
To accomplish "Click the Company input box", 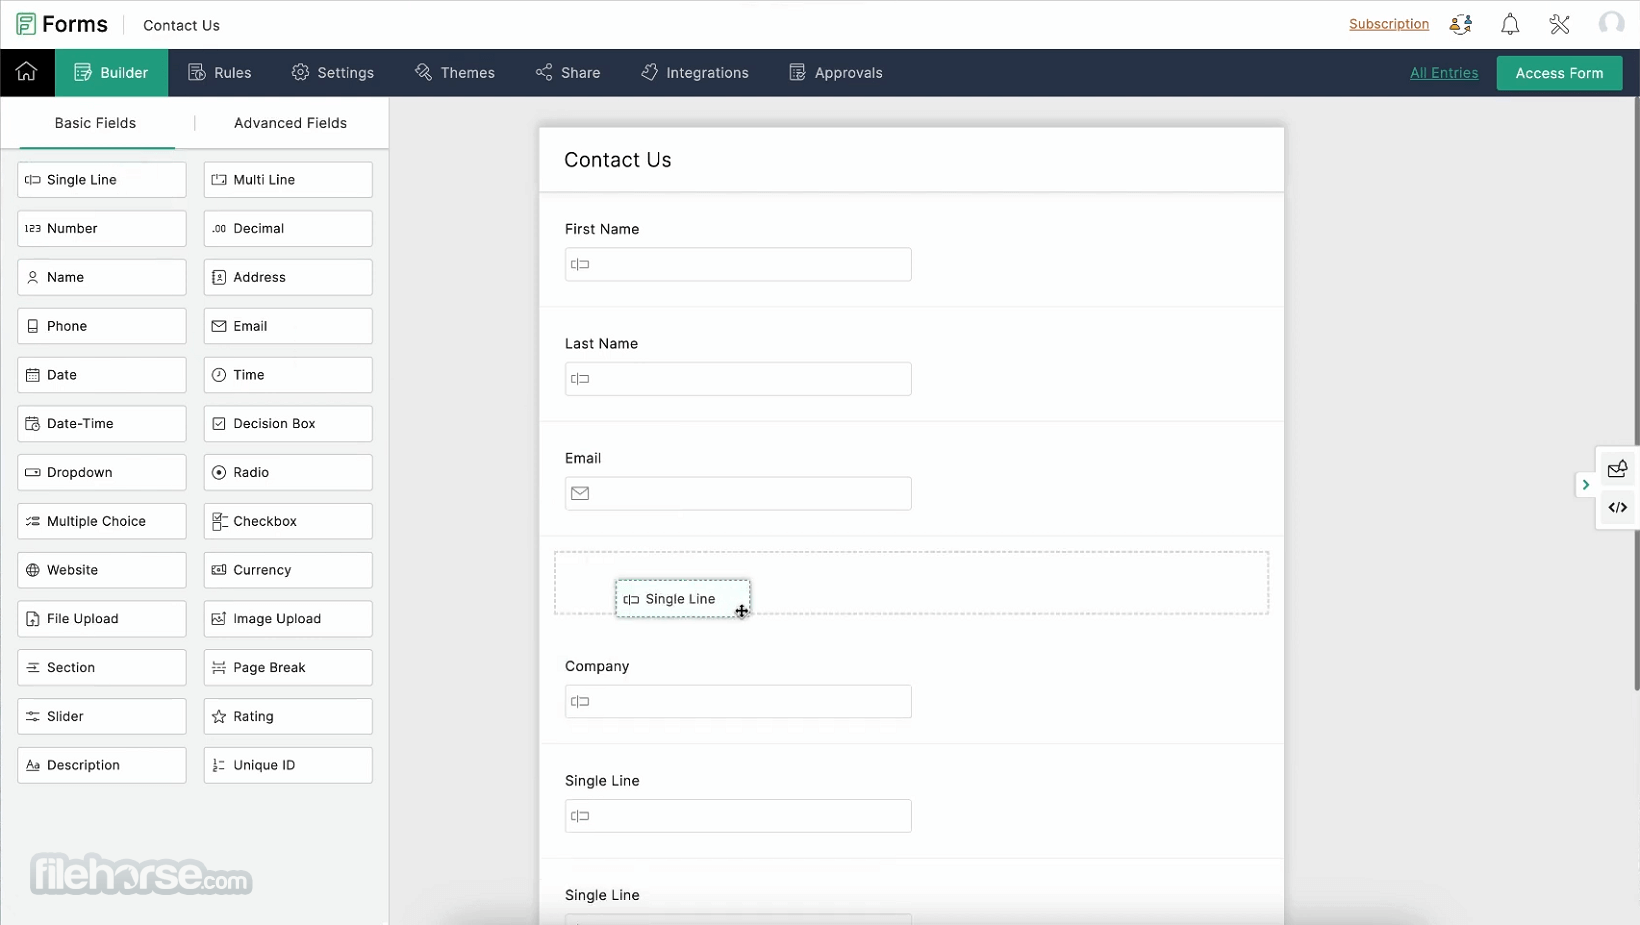I will (x=738, y=701).
